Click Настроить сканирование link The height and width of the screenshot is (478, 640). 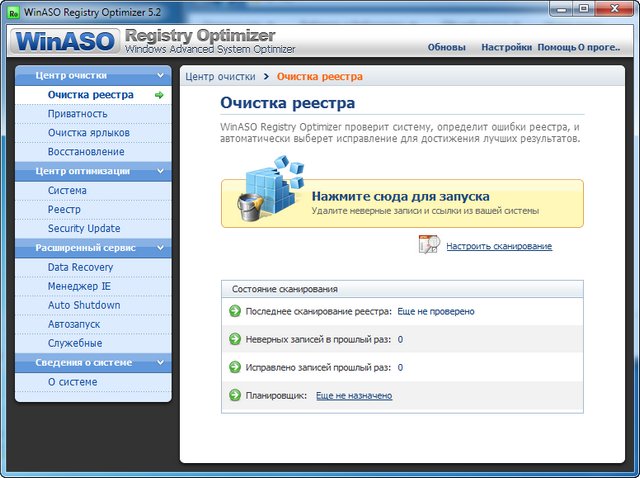(499, 246)
